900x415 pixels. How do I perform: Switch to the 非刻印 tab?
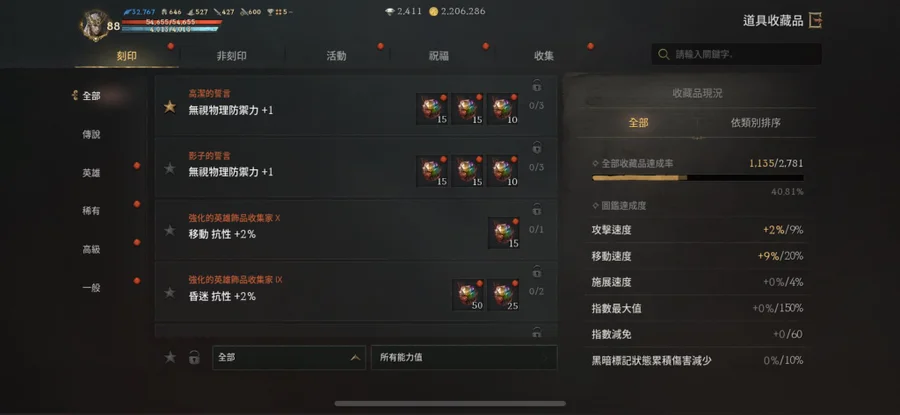tap(232, 56)
